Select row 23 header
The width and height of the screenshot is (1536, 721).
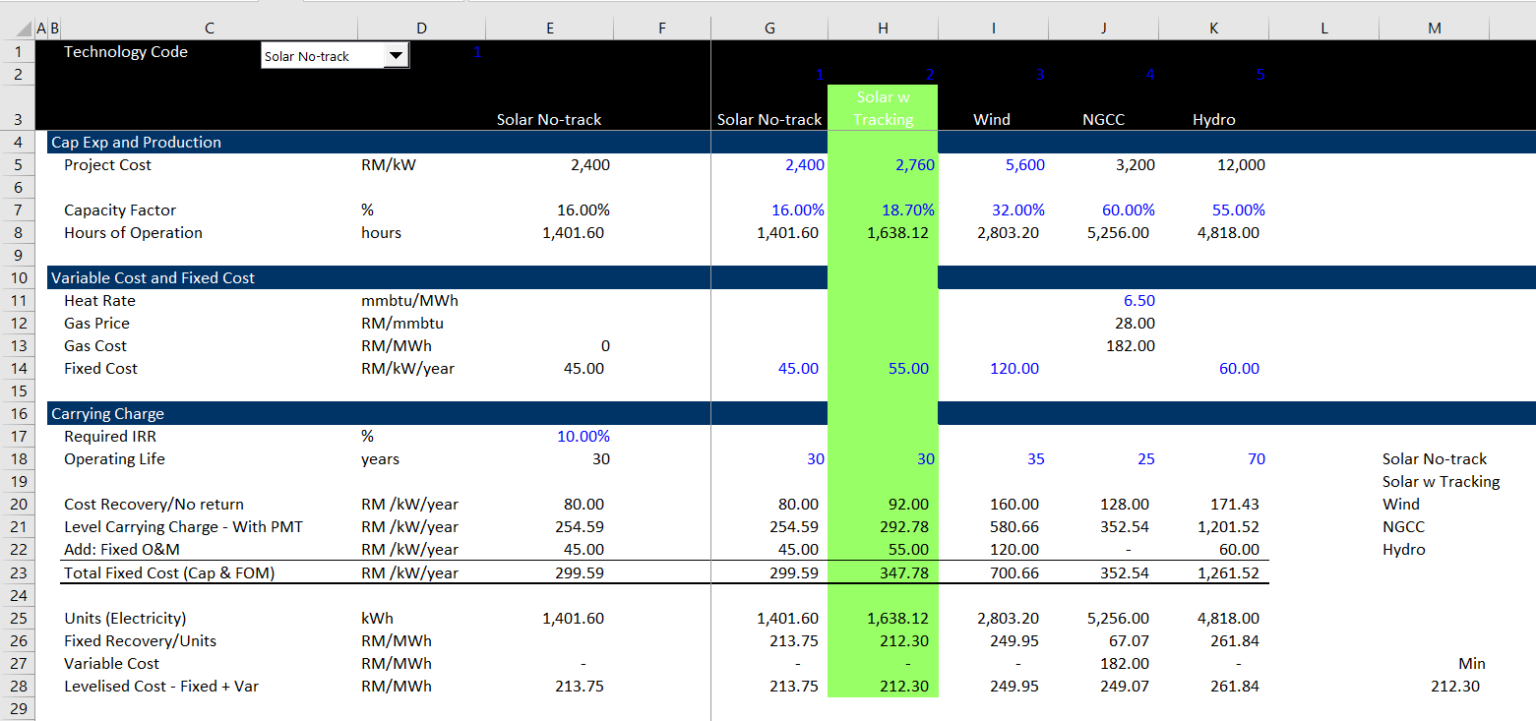click(17, 573)
